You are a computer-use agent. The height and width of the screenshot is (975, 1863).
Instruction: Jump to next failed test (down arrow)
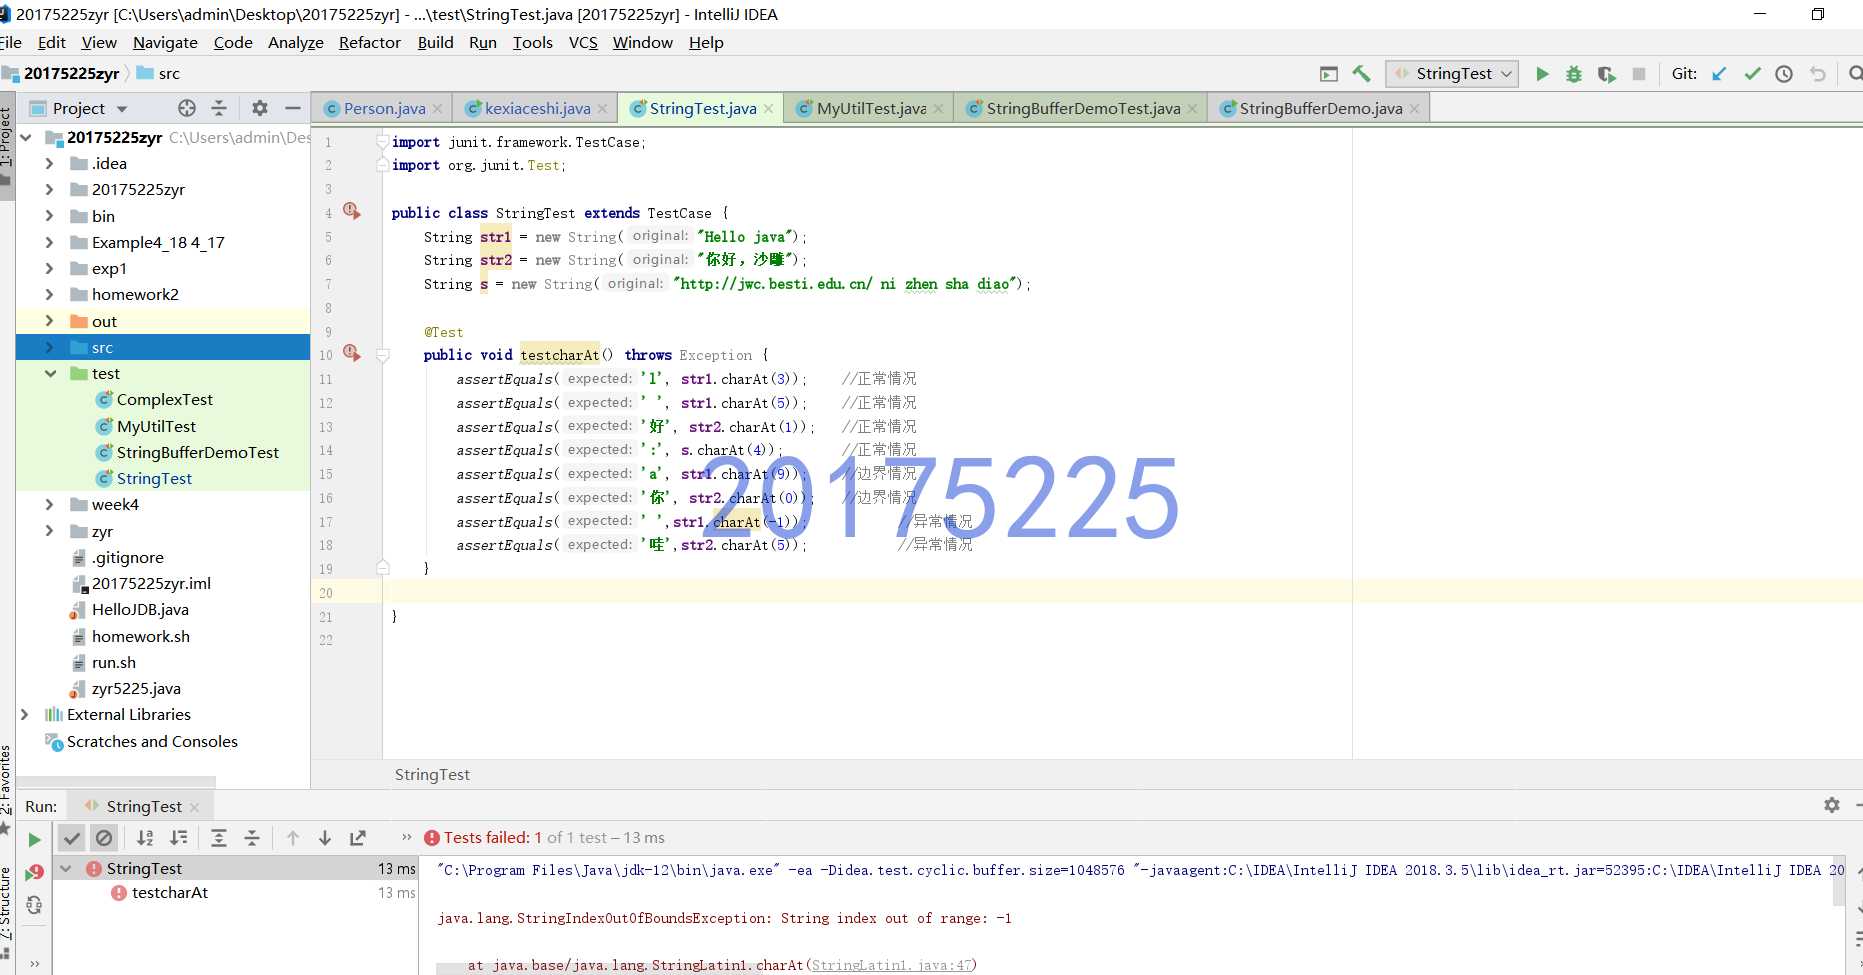click(x=325, y=838)
